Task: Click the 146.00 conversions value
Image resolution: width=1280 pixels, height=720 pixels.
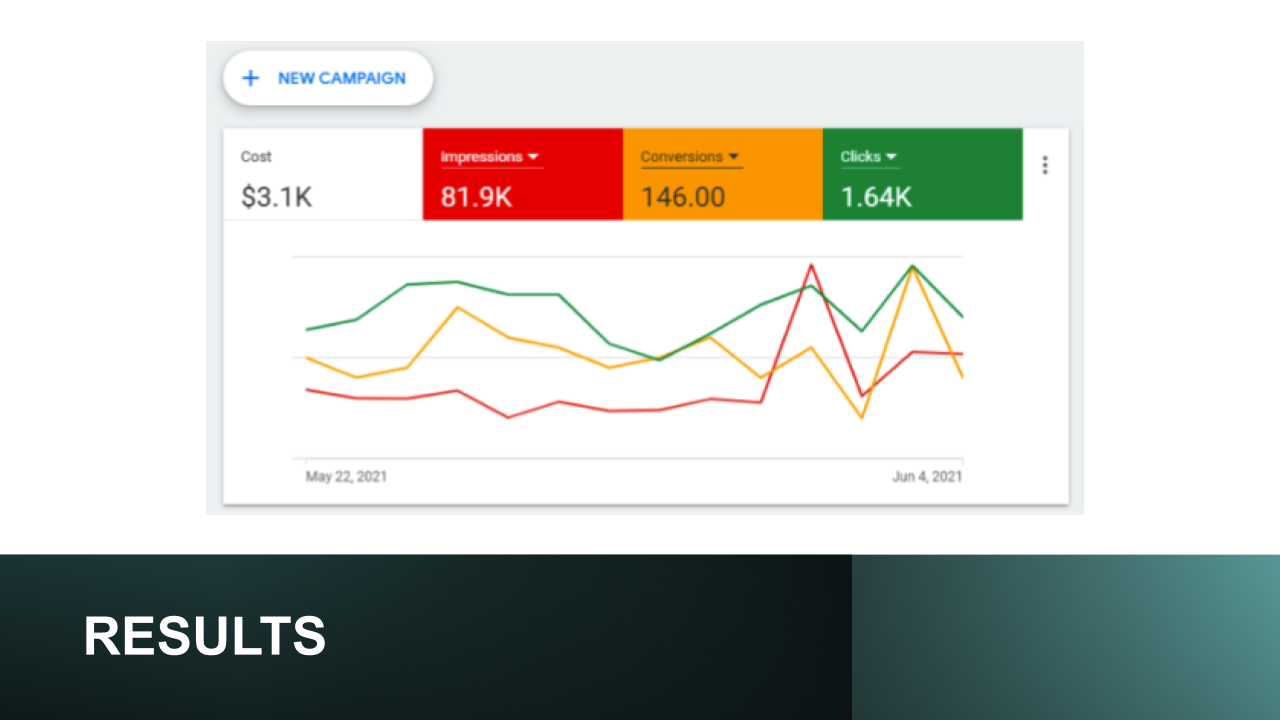Action: (x=683, y=197)
